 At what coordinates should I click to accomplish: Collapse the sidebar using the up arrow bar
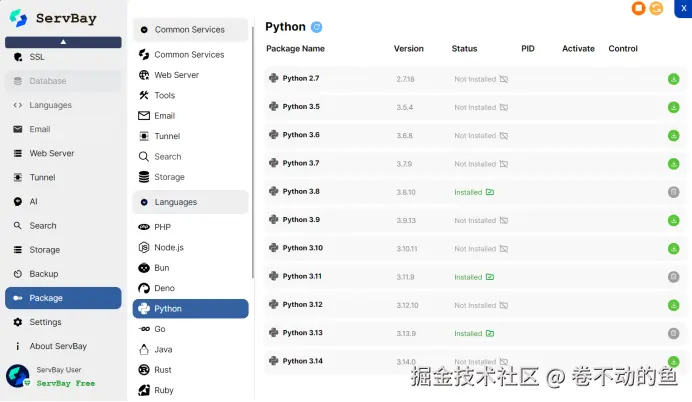[63, 42]
